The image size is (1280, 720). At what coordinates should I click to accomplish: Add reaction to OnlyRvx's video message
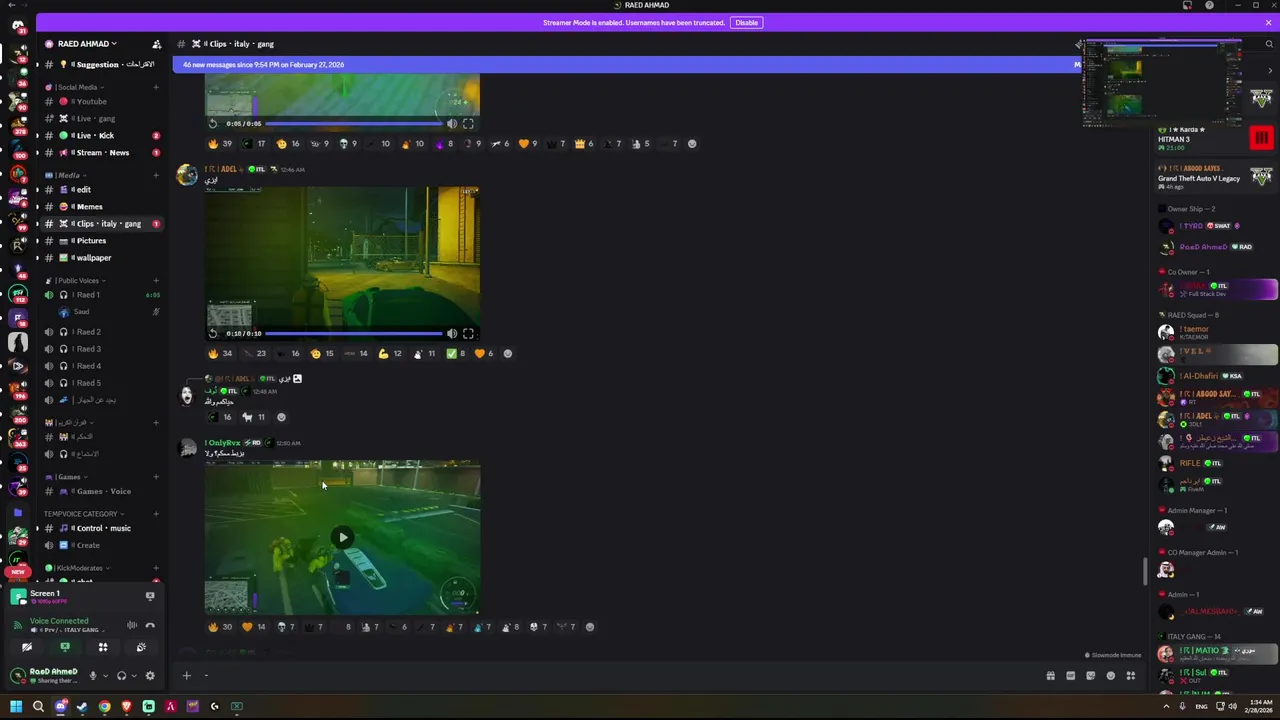click(x=590, y=627)
